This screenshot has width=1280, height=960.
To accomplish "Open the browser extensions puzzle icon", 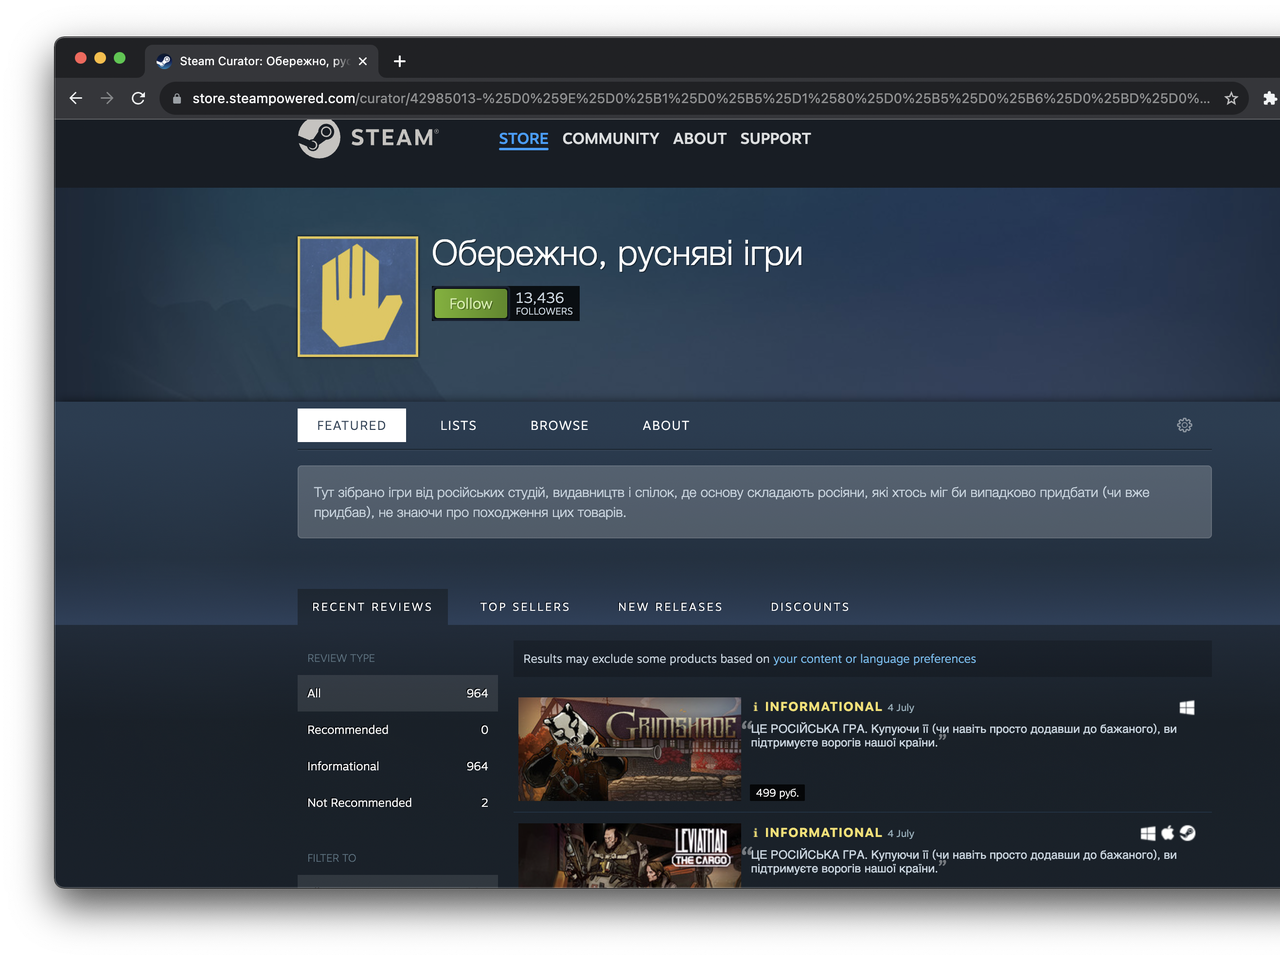I will pyautogui.click(x=1270, y=98).
